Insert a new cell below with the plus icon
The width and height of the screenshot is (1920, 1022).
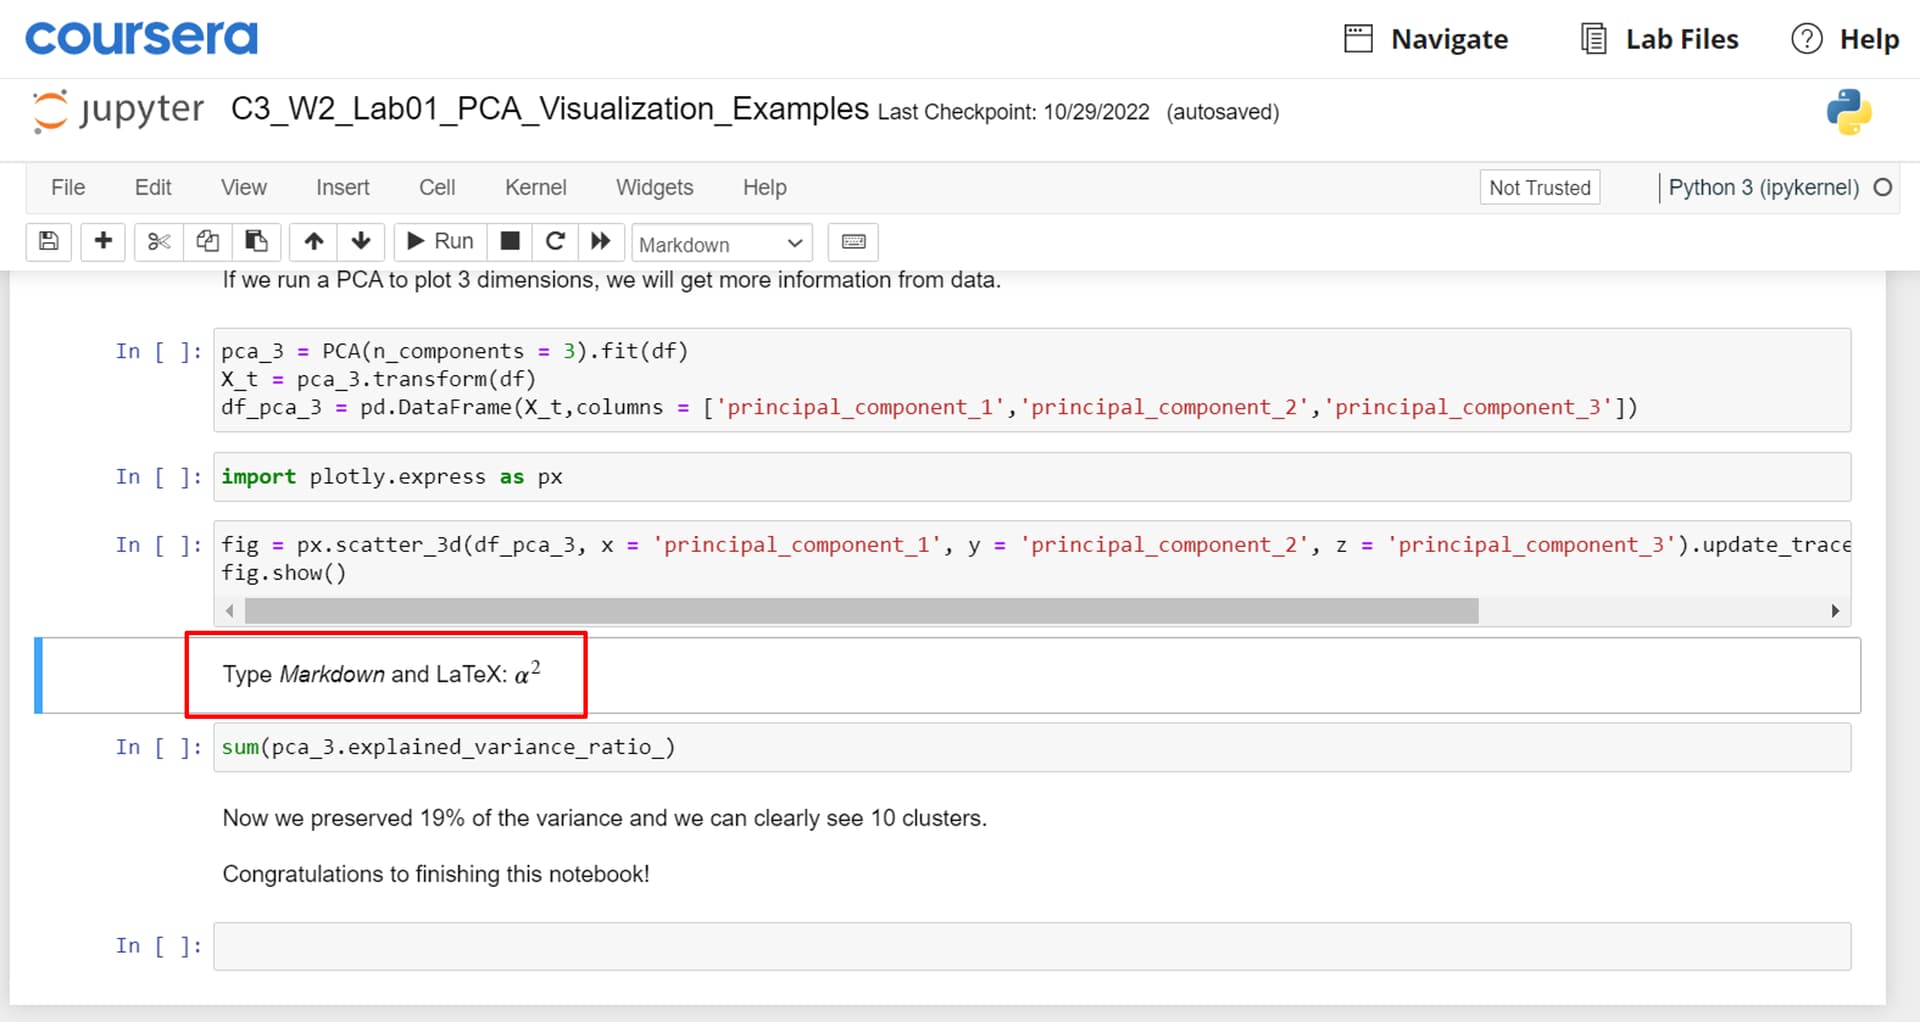pos(102,242)
